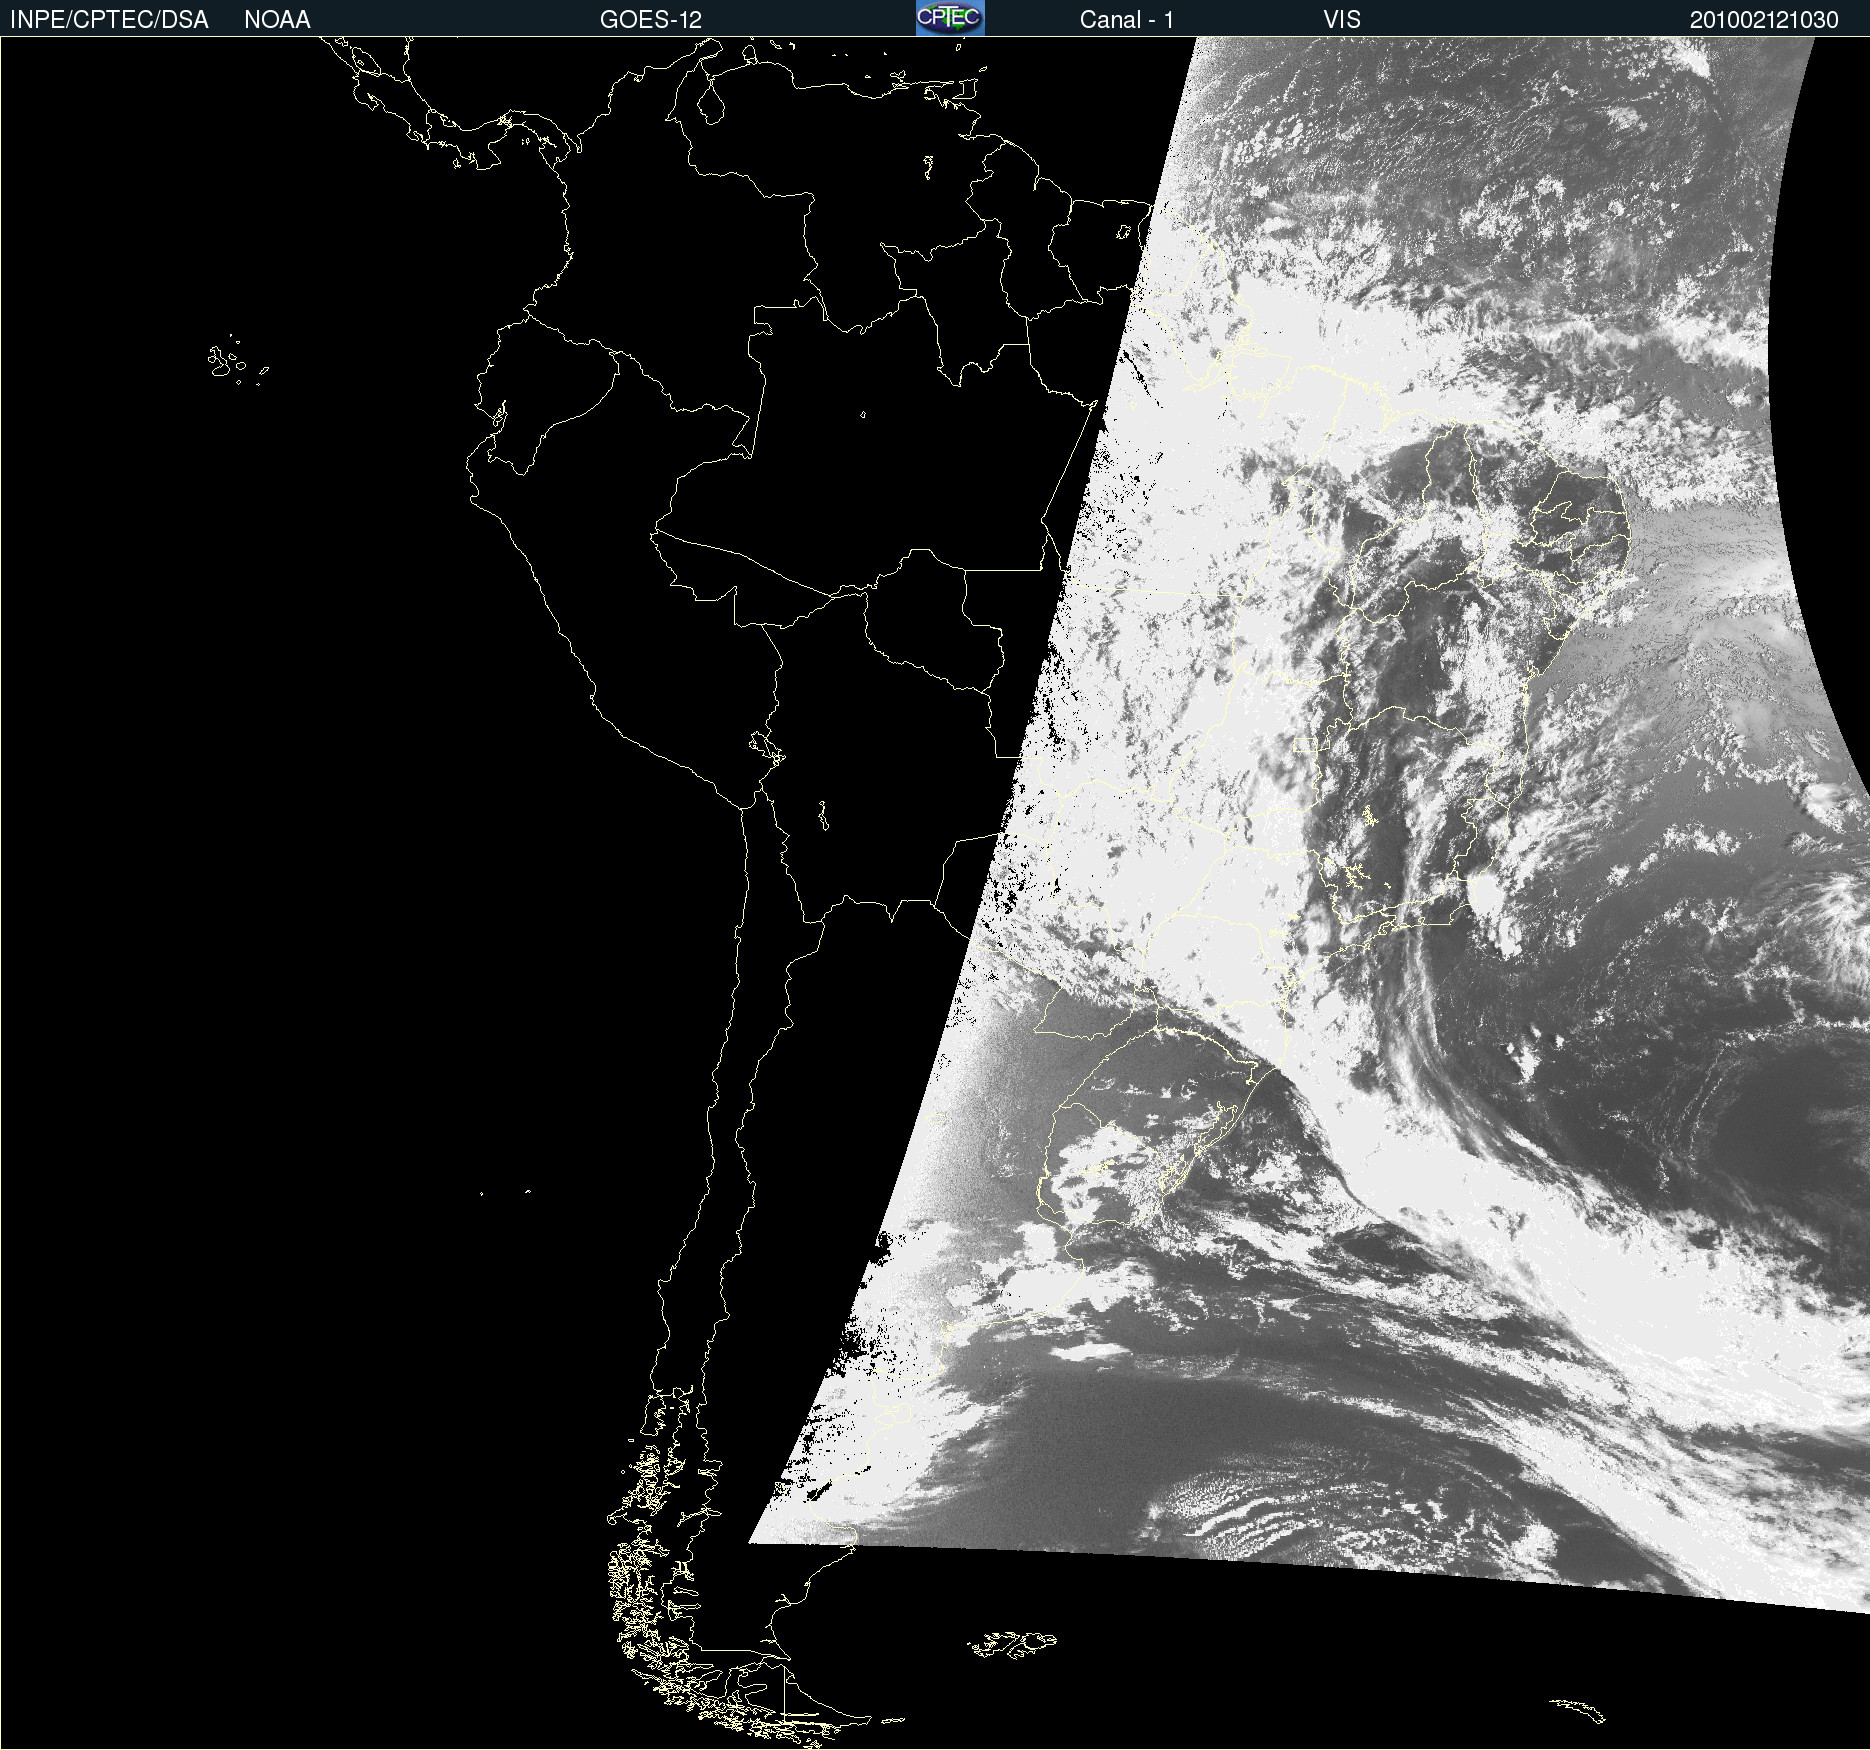Click the NOAA label in header

pyautogui.click(x=277, y=20)
